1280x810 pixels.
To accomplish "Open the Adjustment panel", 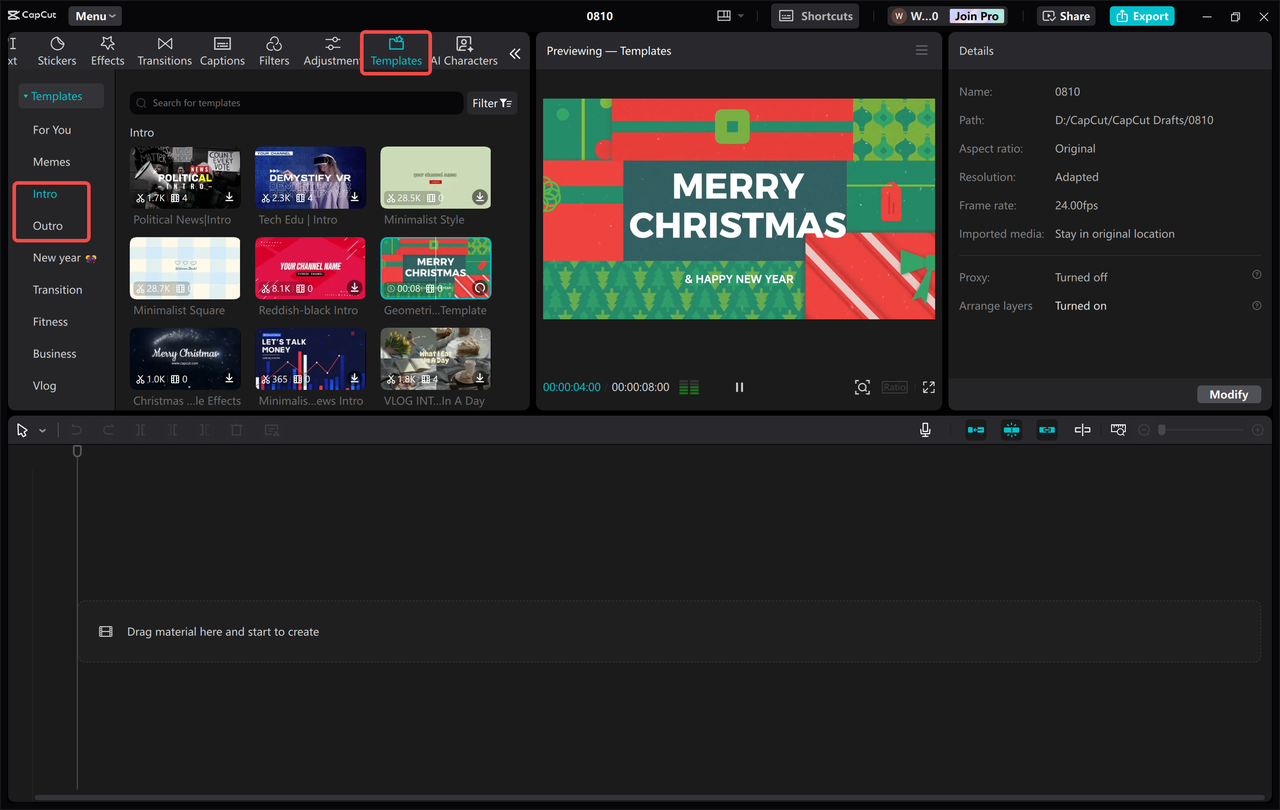I will click(x=330, y=50).
